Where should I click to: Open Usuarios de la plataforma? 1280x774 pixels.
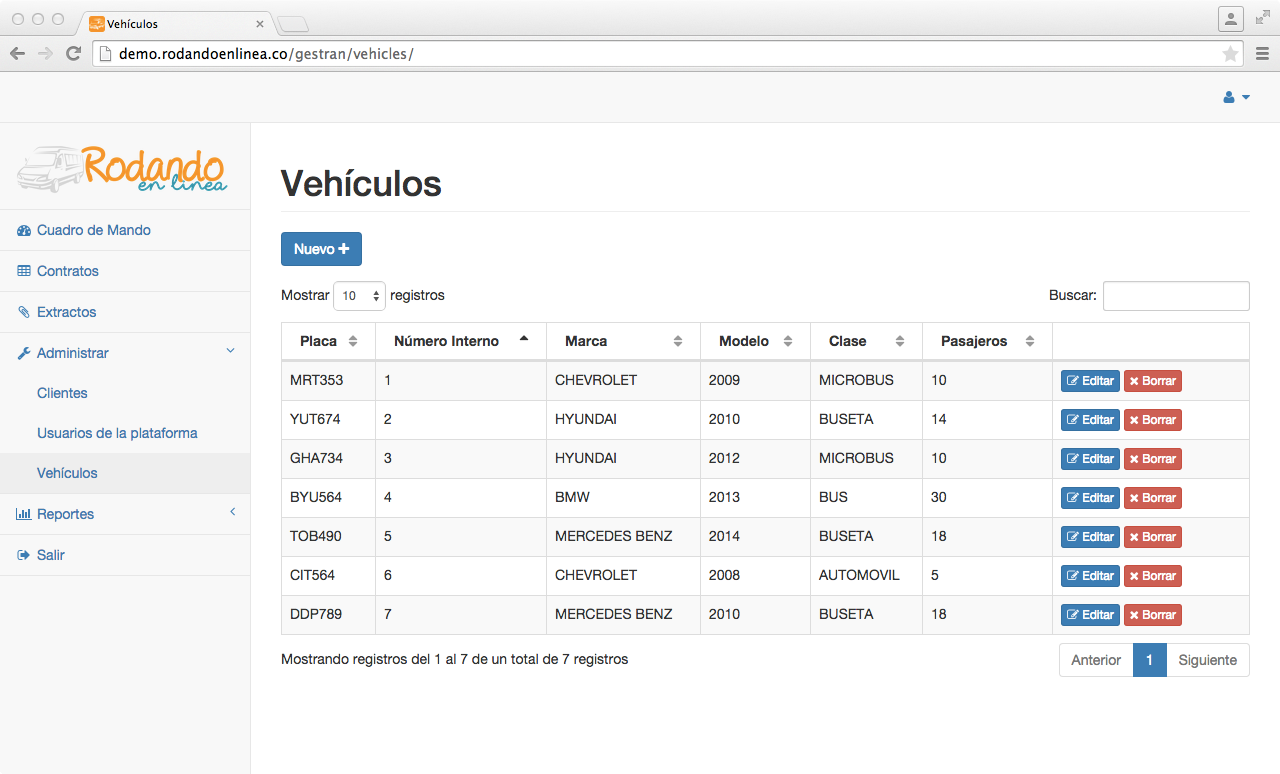[125, 433]
